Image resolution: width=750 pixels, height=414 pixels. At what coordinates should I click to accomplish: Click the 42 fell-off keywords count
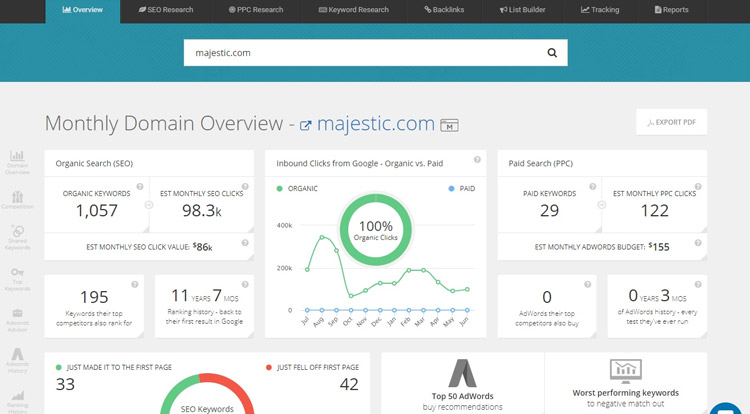pyautogui.click(x=349, y=384)
